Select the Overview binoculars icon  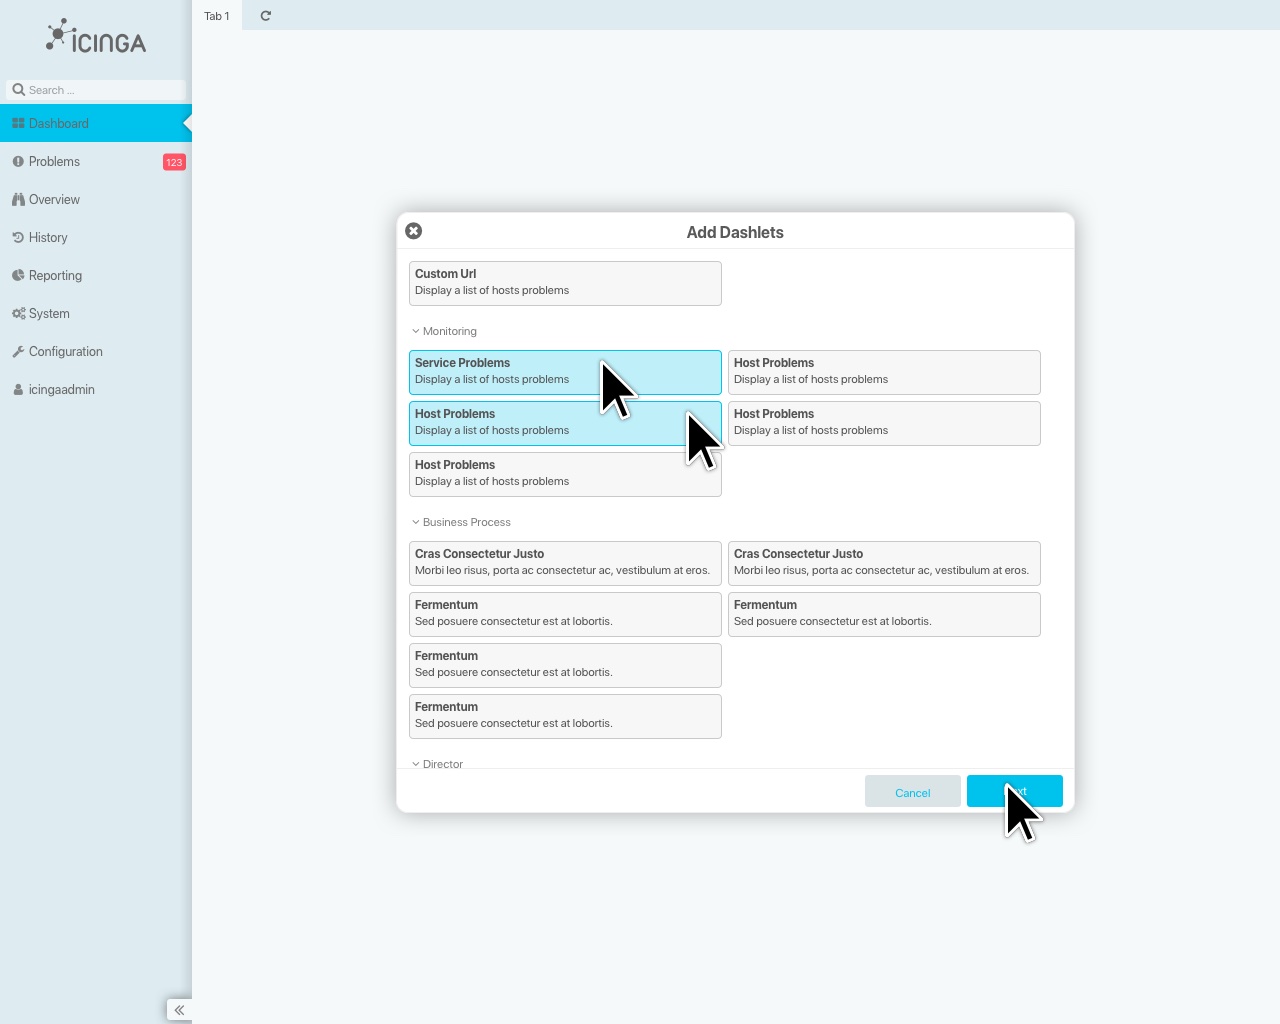tap(20, 199)
